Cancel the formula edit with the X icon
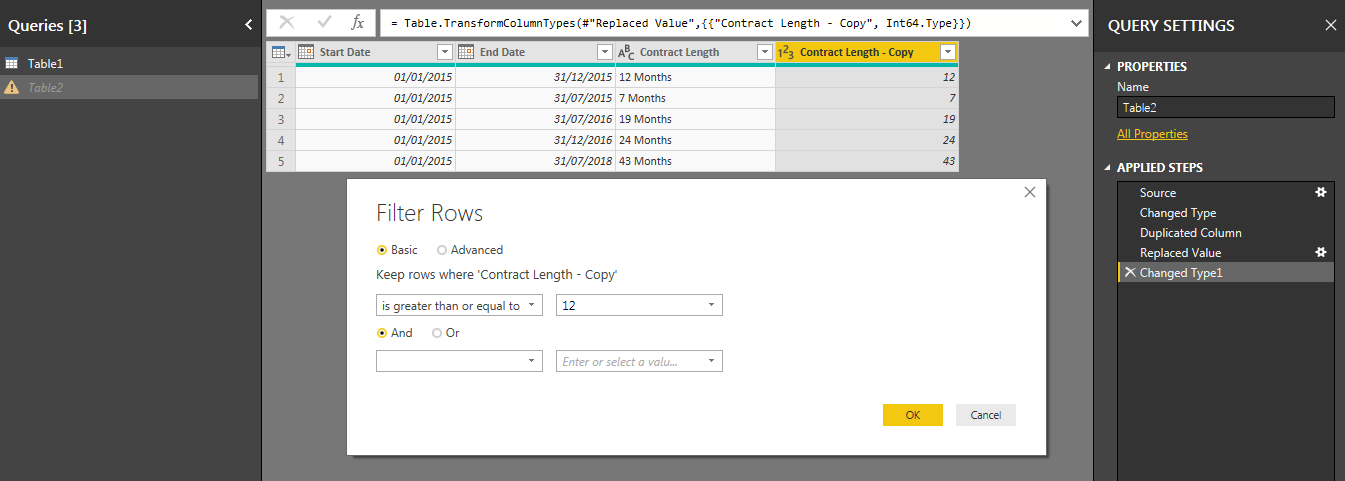 (287, 22)
